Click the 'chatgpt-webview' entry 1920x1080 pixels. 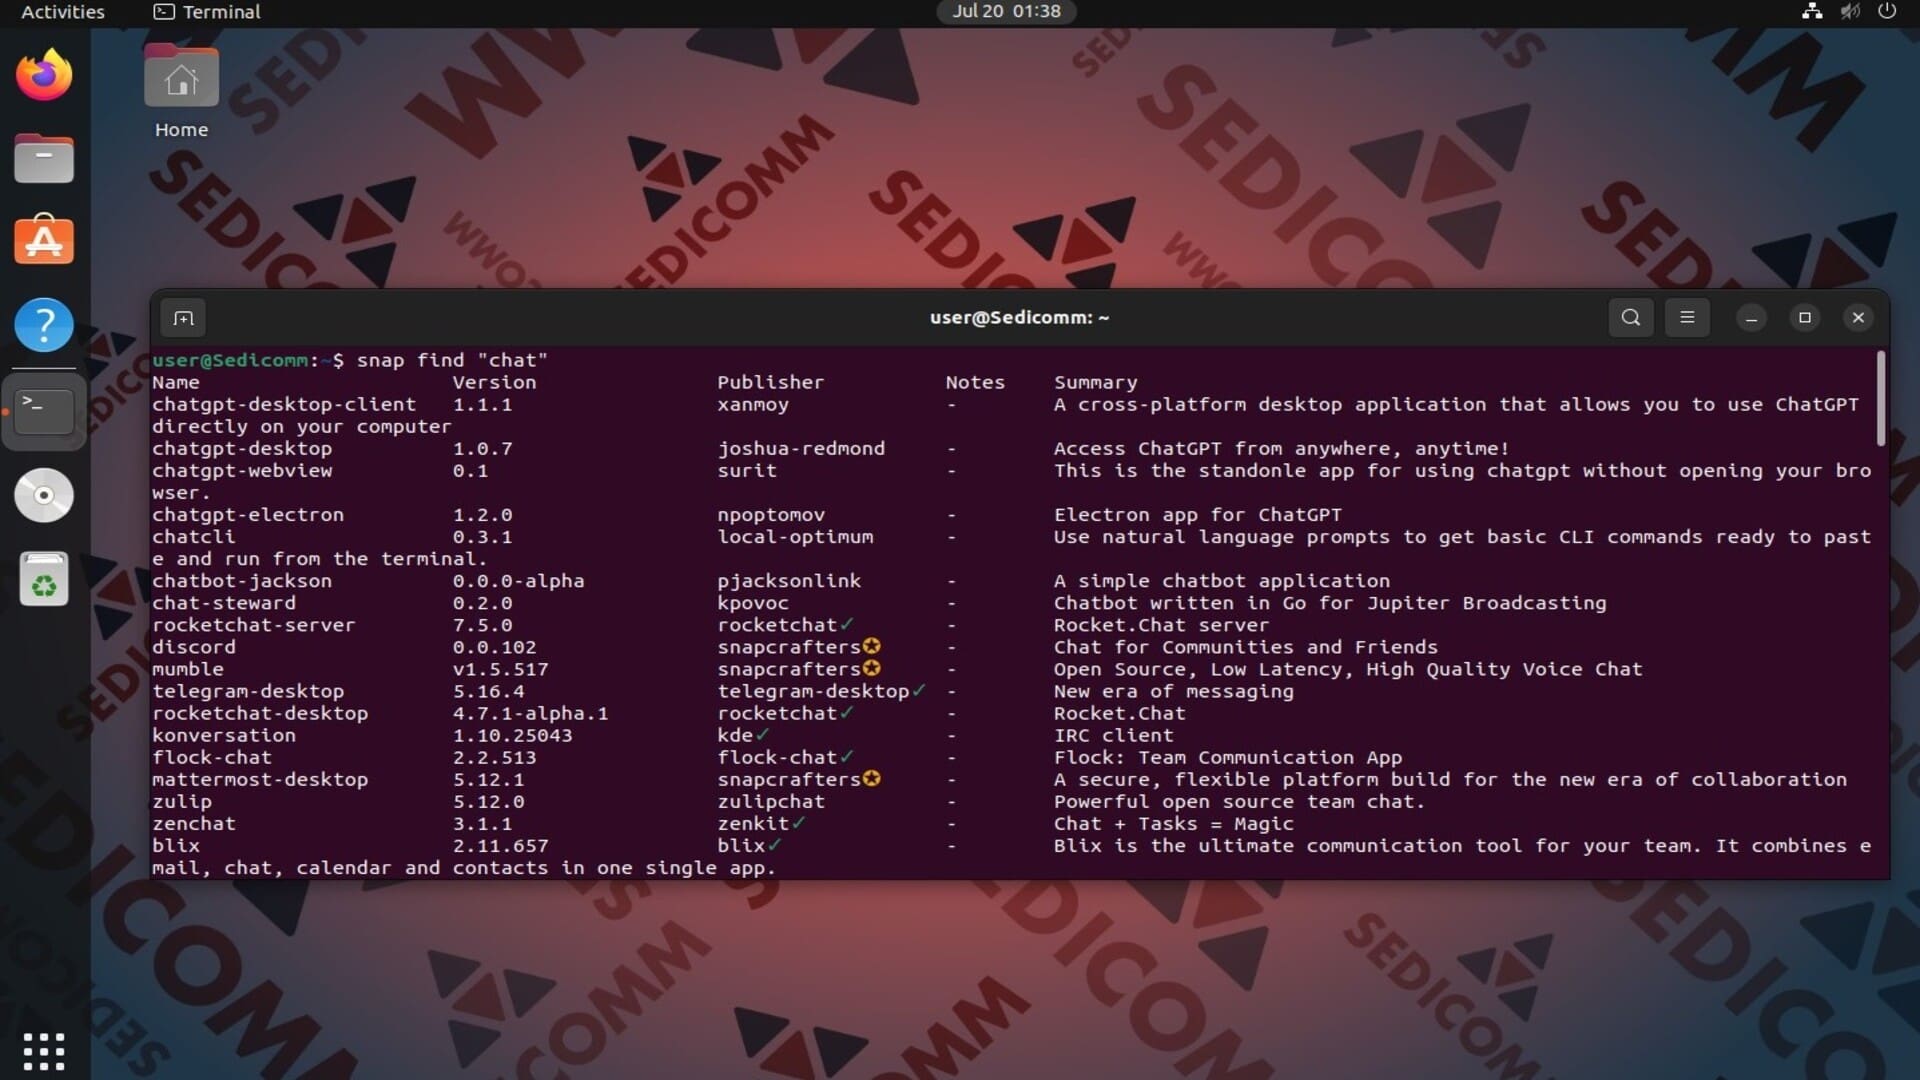tap(242, 471)
